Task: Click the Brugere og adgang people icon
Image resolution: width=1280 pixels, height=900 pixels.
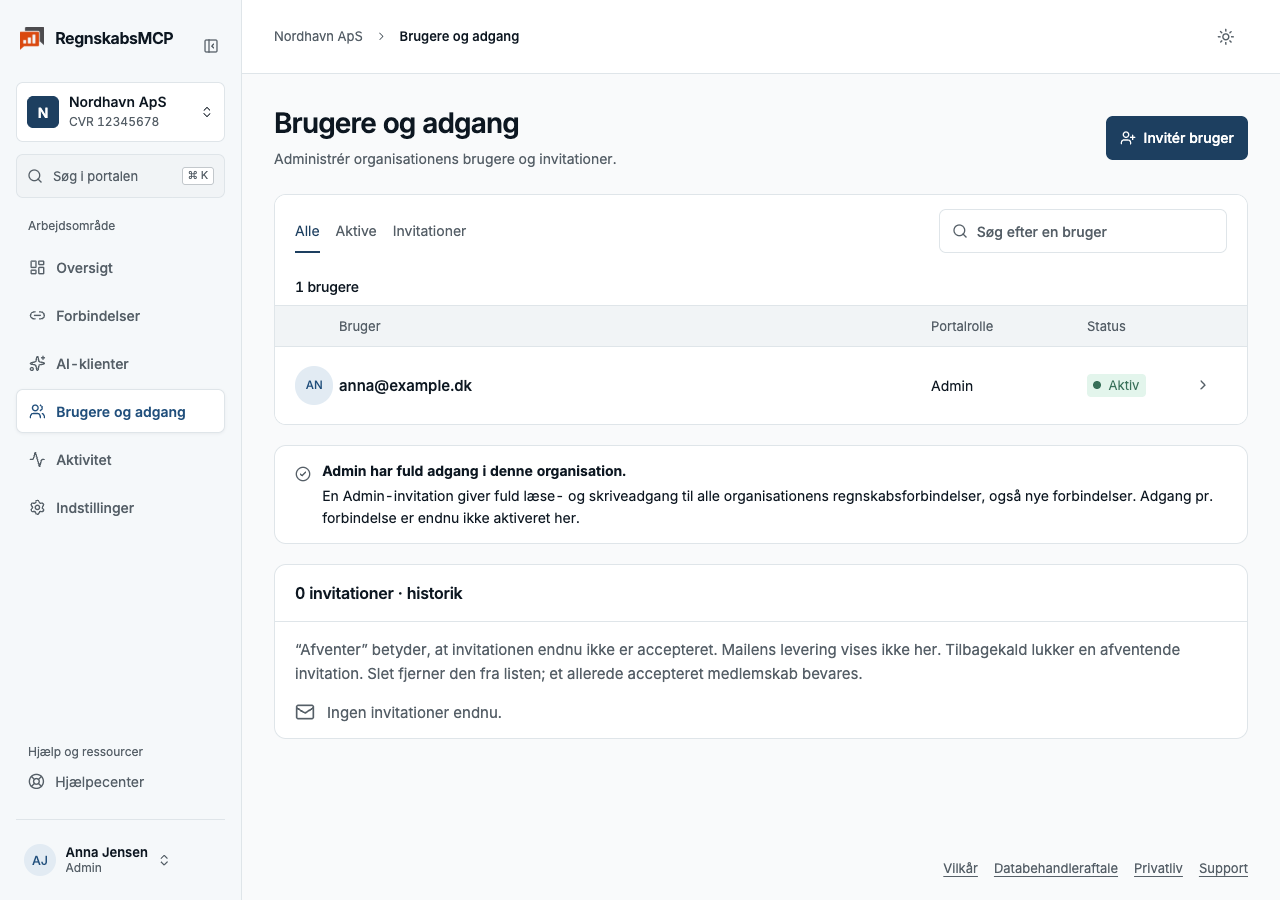Action: [37, 412]
